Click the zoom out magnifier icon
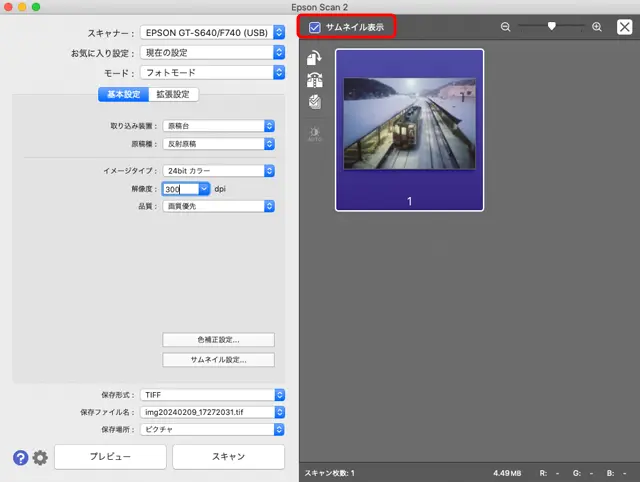 [505, 27]
